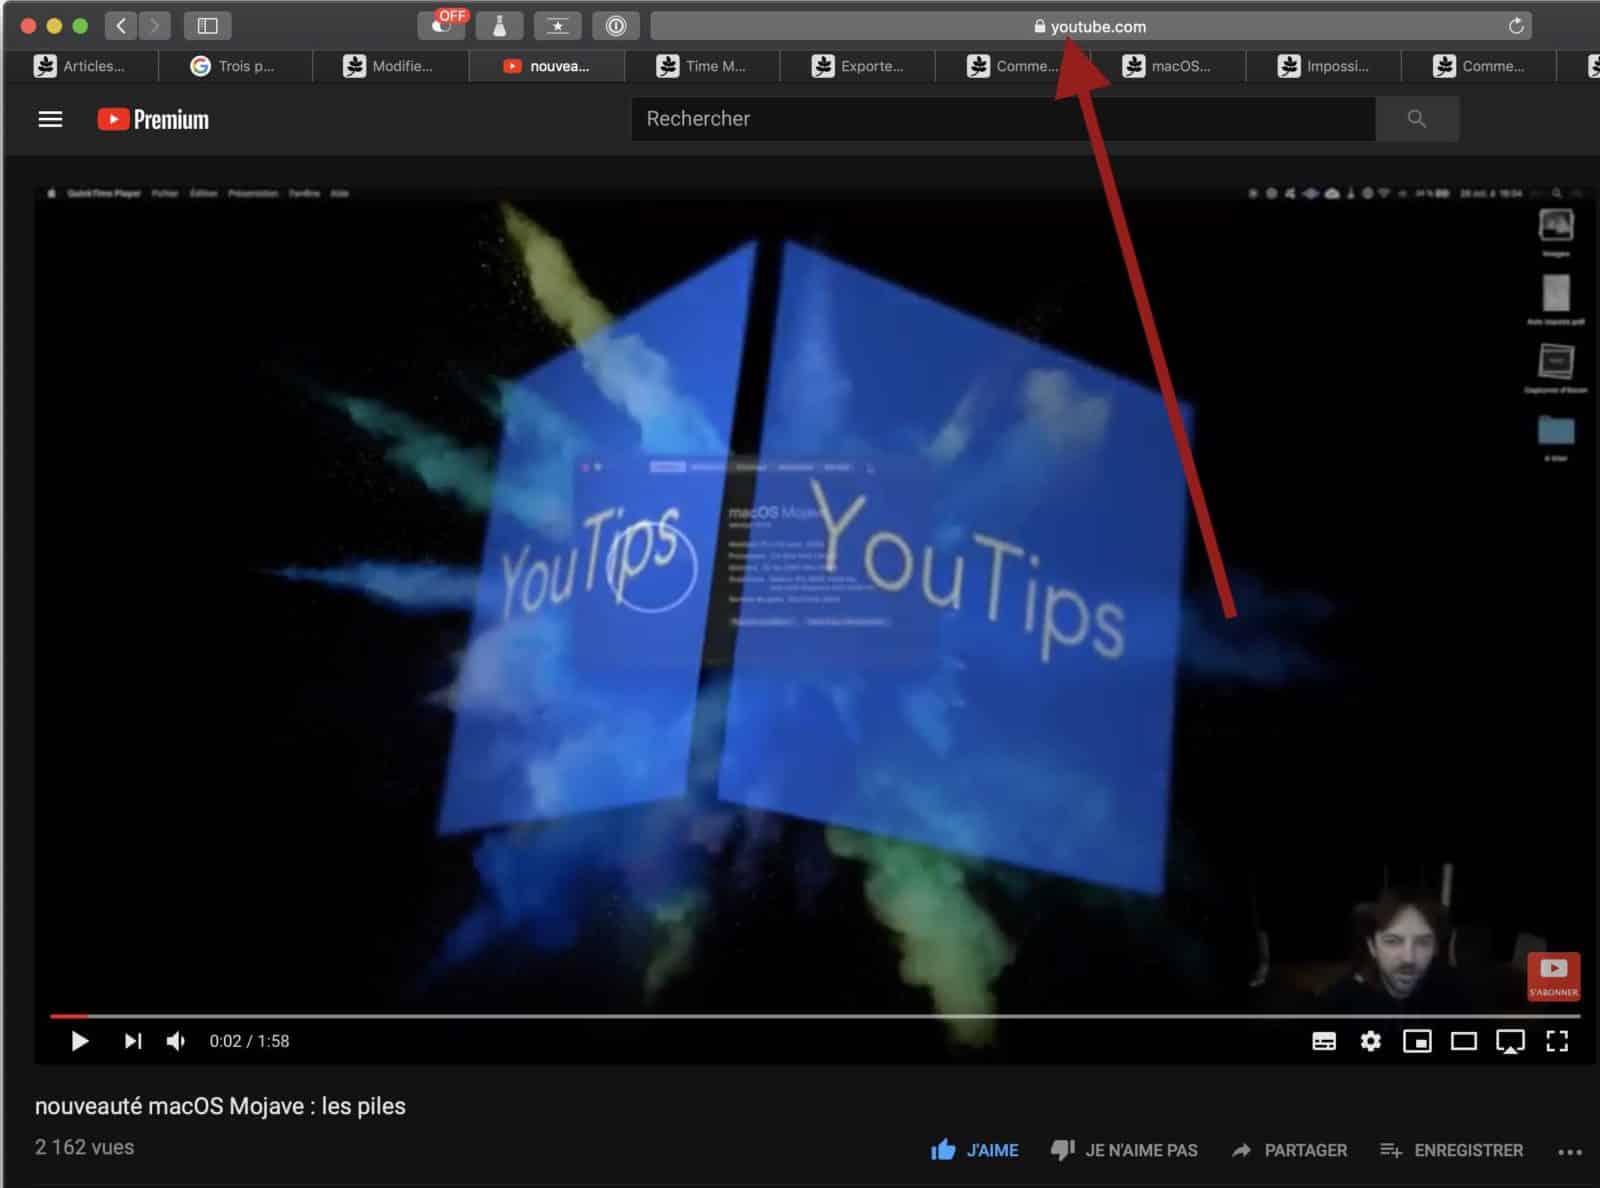Image resolution: width=1600 pixels, height=1188 pixels.
Task: Open the star bookmark extension icon
Action: point(557,26)
